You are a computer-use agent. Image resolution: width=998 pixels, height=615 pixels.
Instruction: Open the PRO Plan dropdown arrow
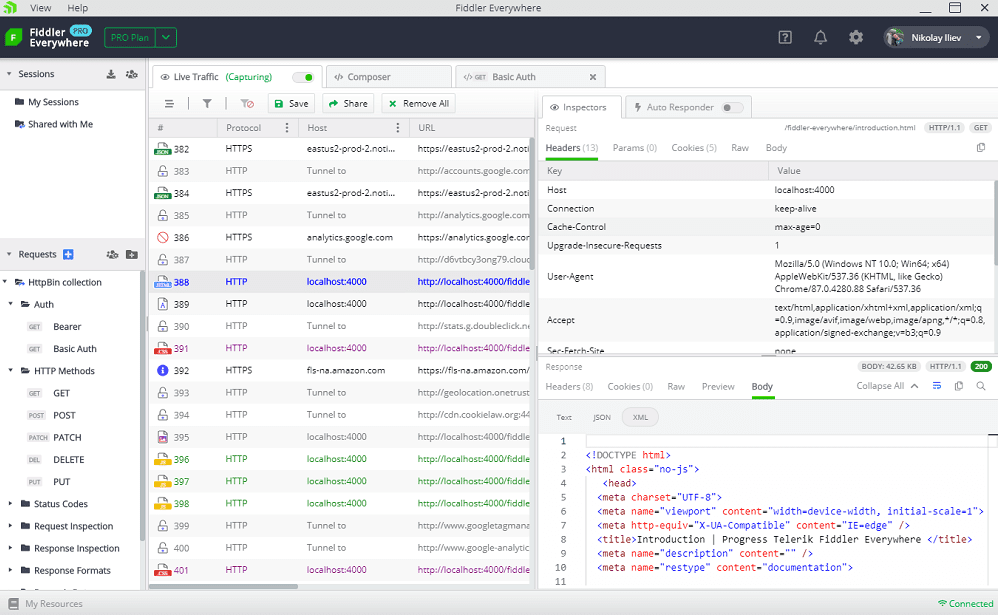(x=166, y=38)
